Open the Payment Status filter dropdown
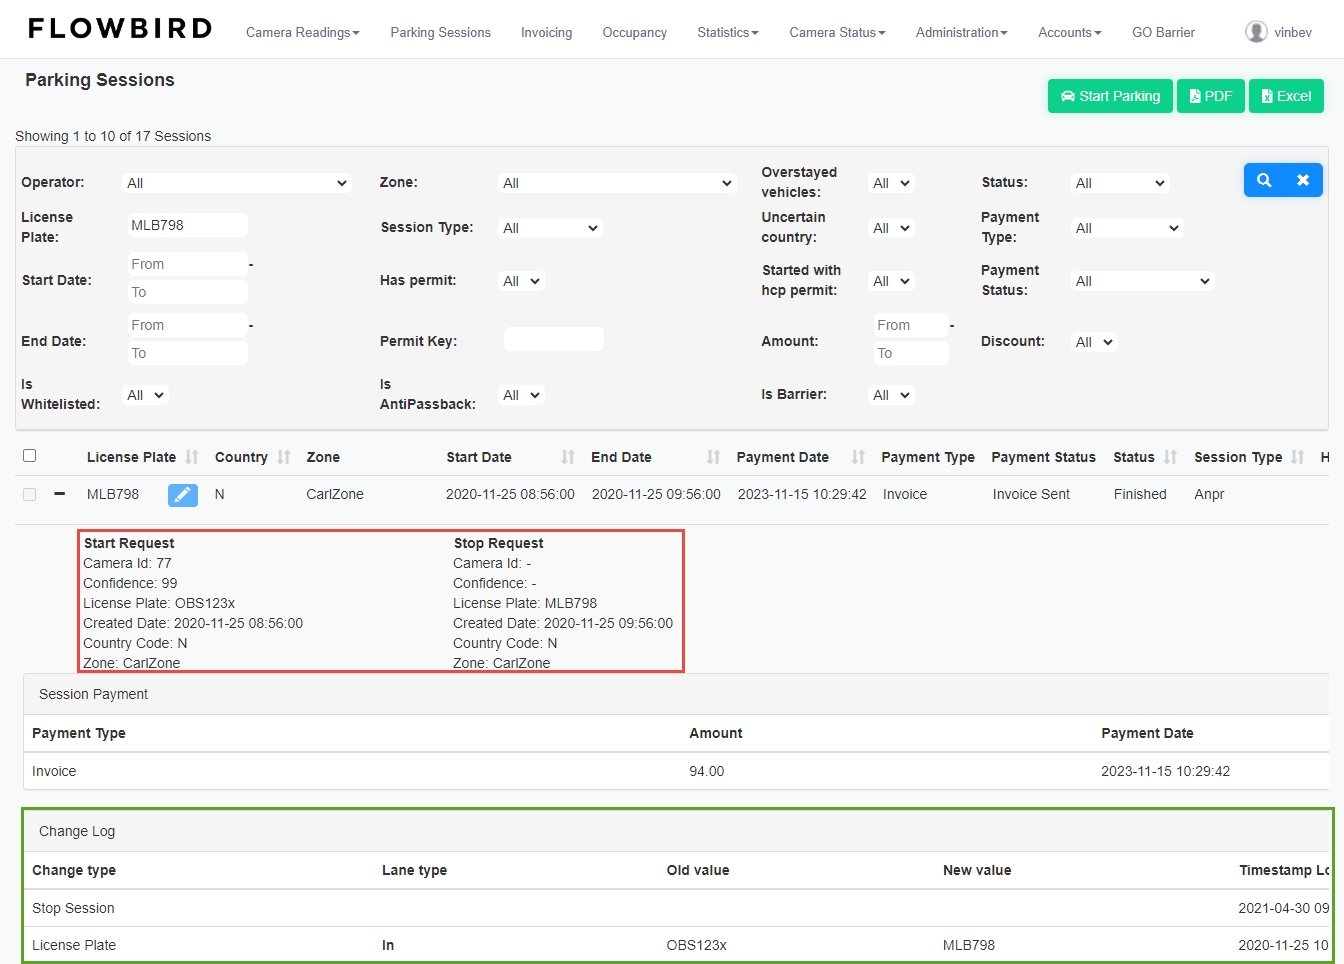This screenshot has height=964, width=1344. coord(1142,281)
